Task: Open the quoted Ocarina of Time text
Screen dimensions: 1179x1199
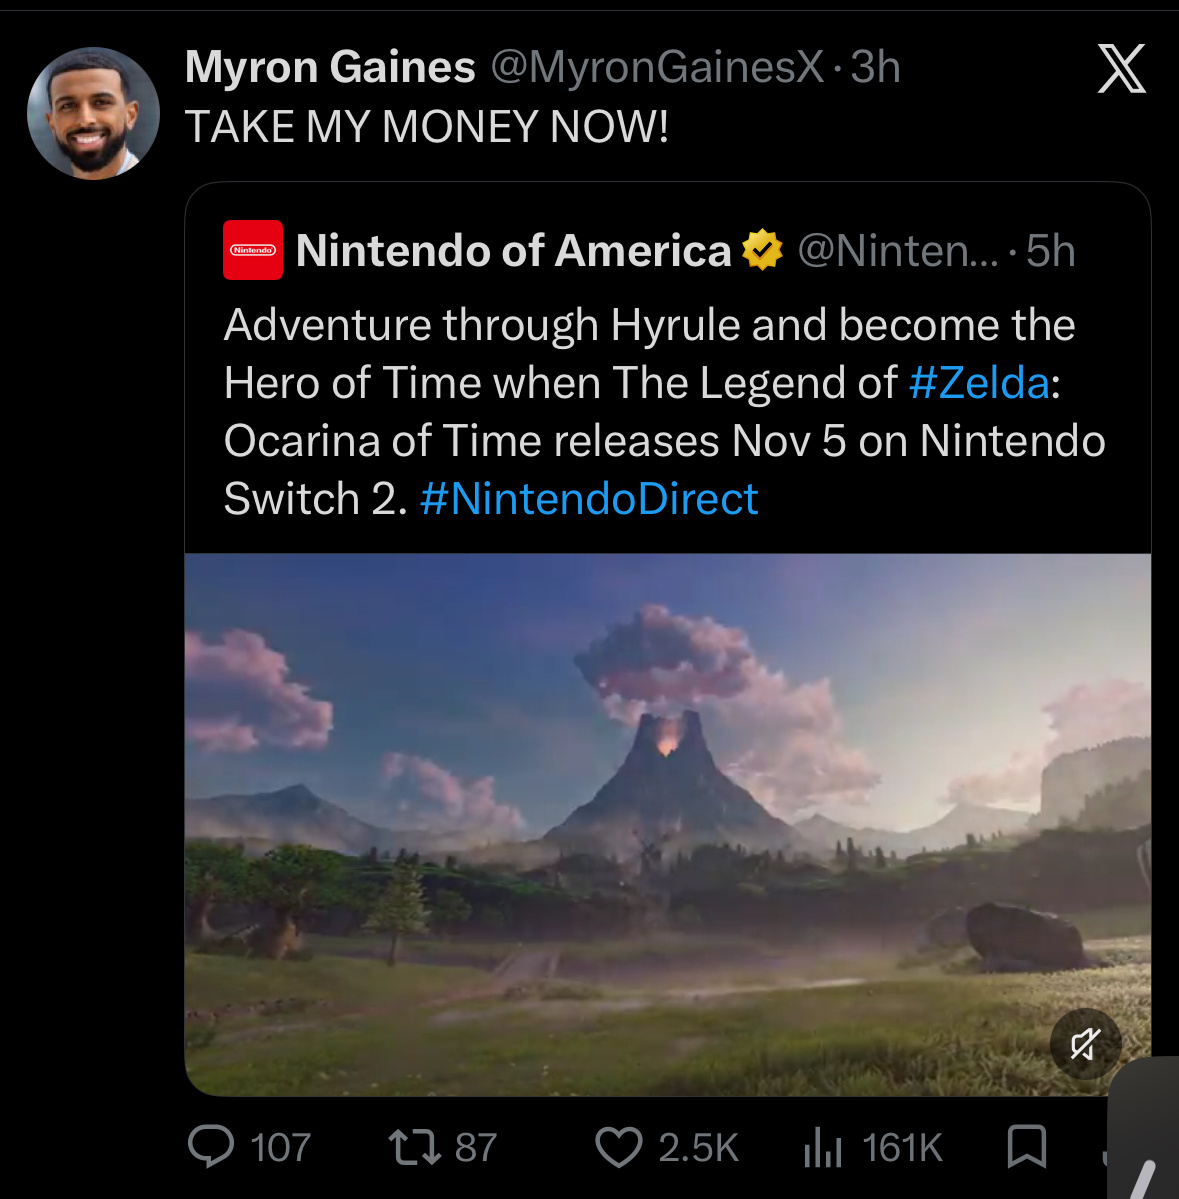Action: (x=664, y=411)
